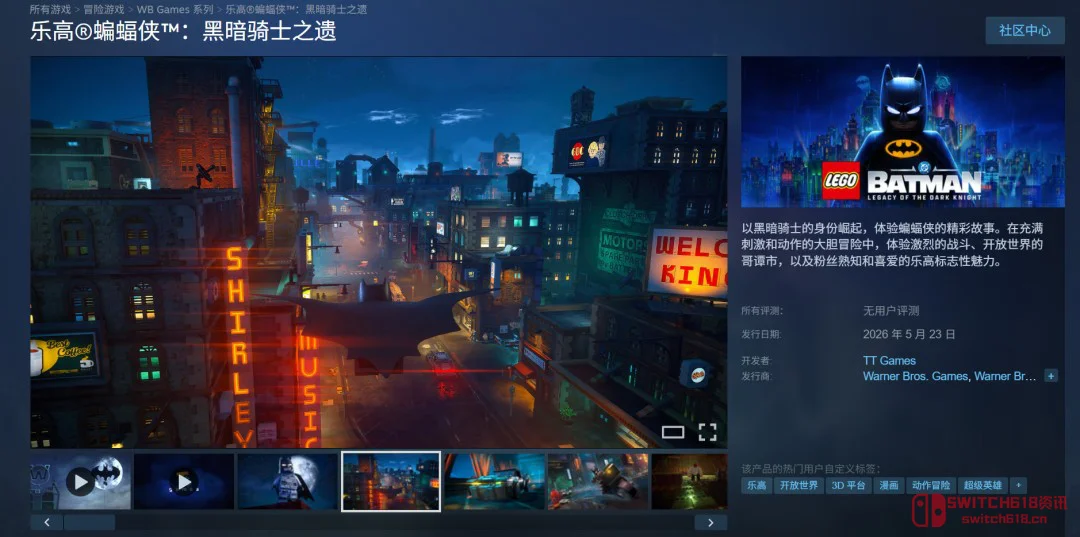The width and height of the screenshot is (1080, 537).
Task: Open the 社区中心 community hub button
Action: (x=1025, y=31)
